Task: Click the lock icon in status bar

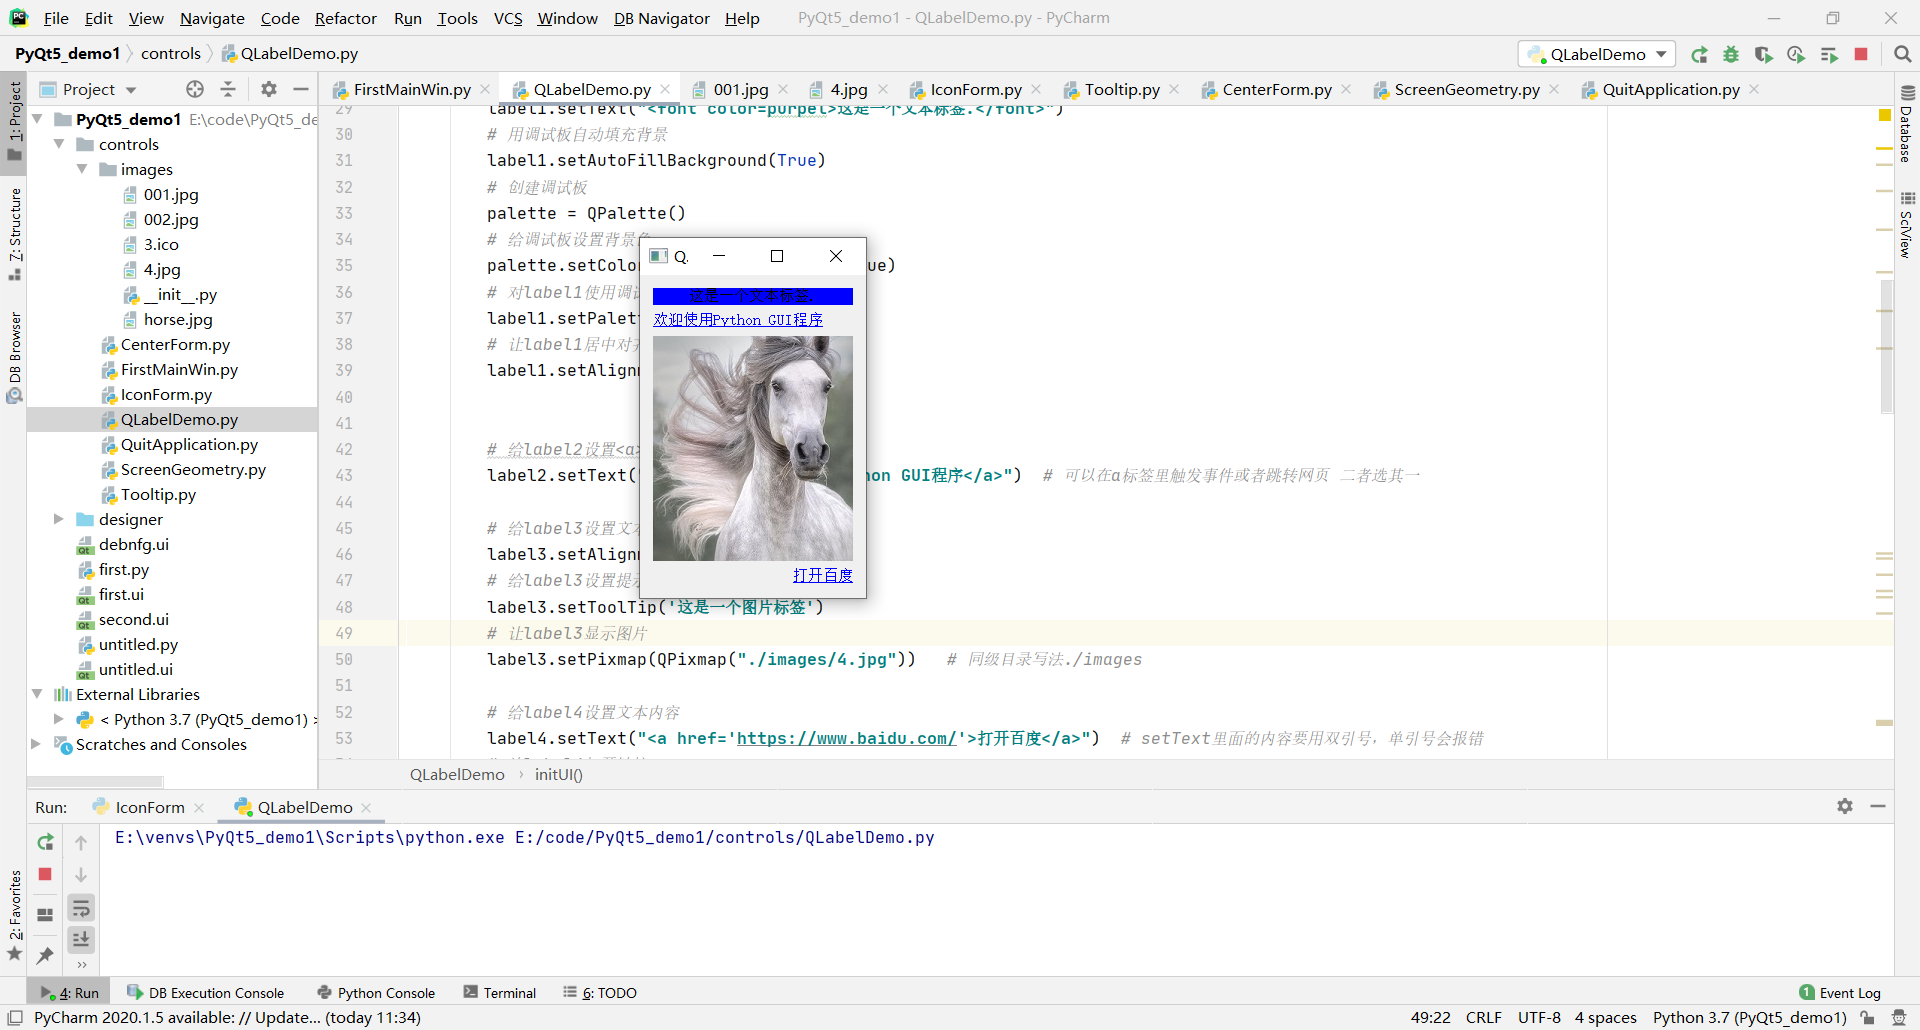Action: click(1867, 1017)
